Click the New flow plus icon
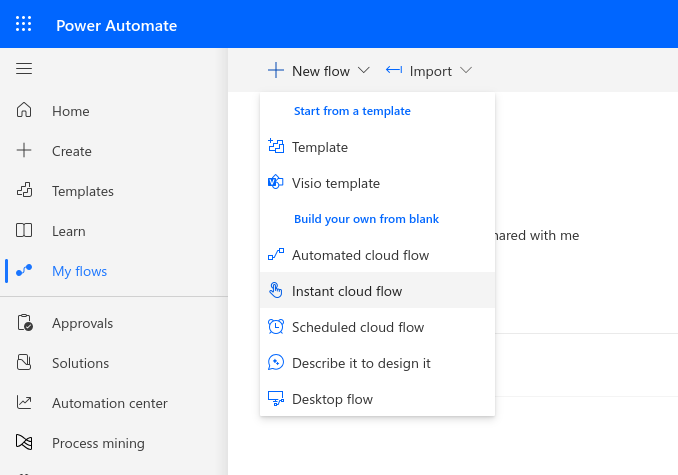The image size is (678, 475). click(x=276, y=70)
